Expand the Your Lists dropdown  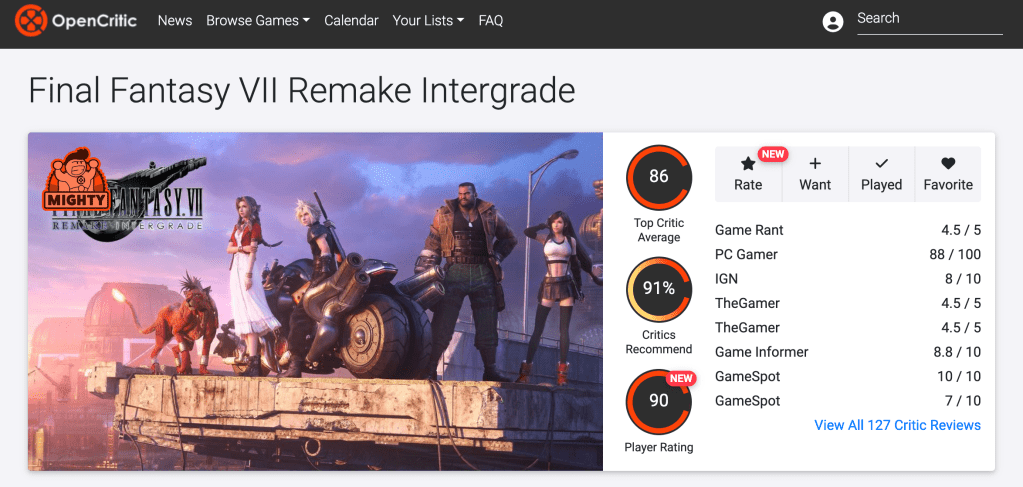tap(428, 20)
